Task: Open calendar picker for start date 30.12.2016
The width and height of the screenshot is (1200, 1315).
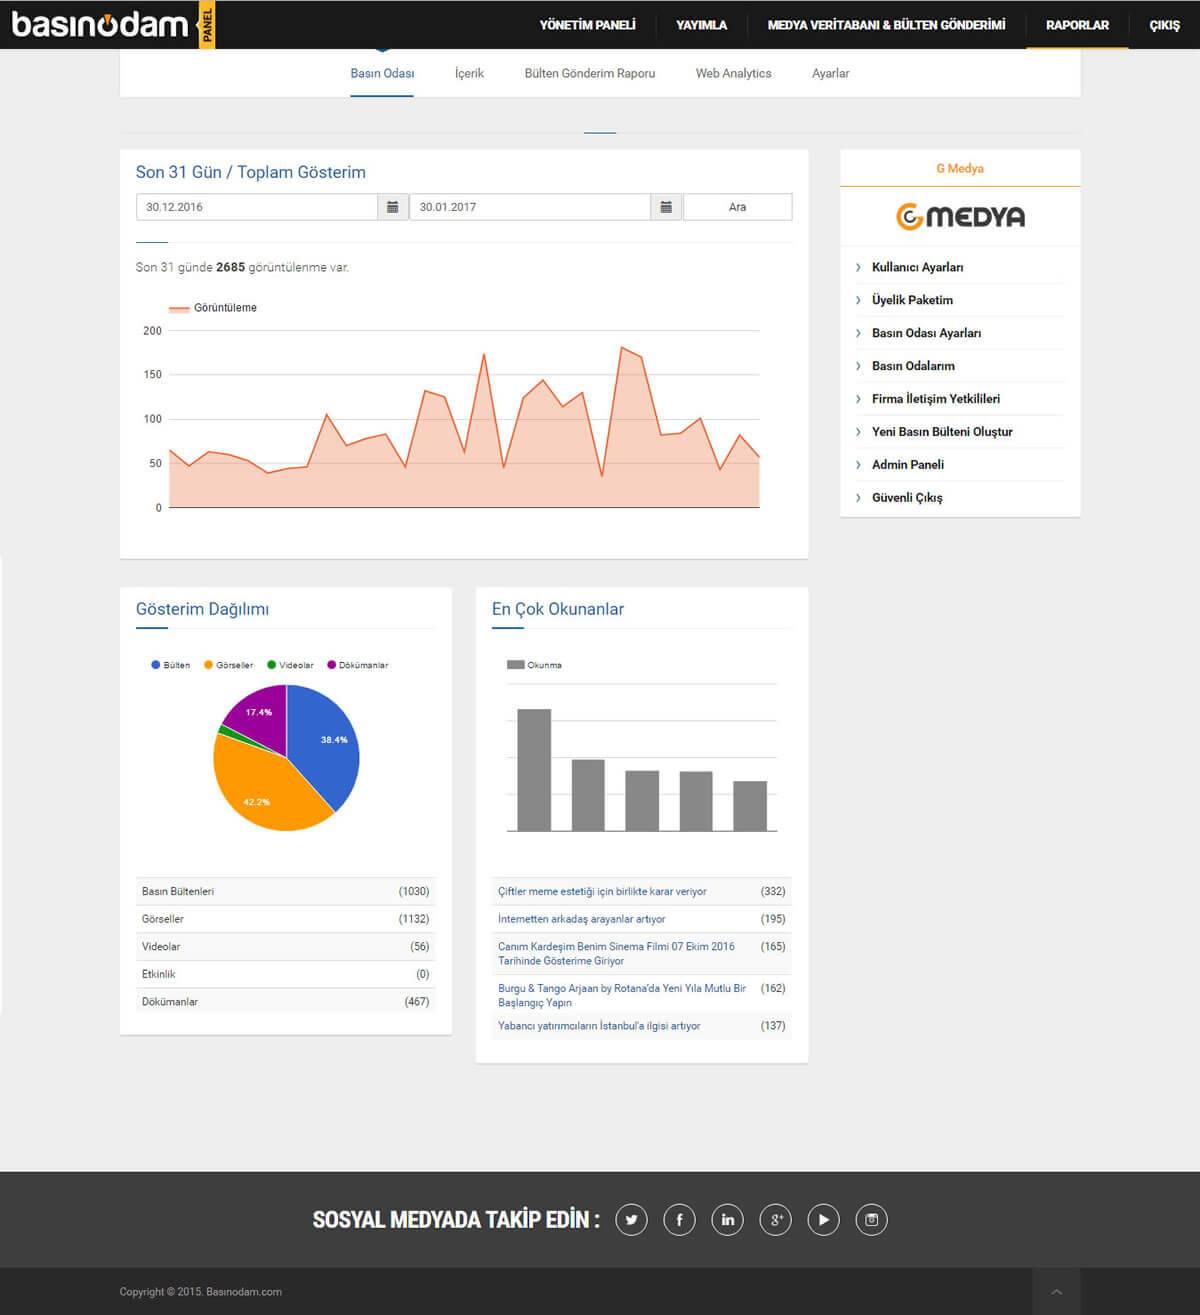Action: [392, 207]
